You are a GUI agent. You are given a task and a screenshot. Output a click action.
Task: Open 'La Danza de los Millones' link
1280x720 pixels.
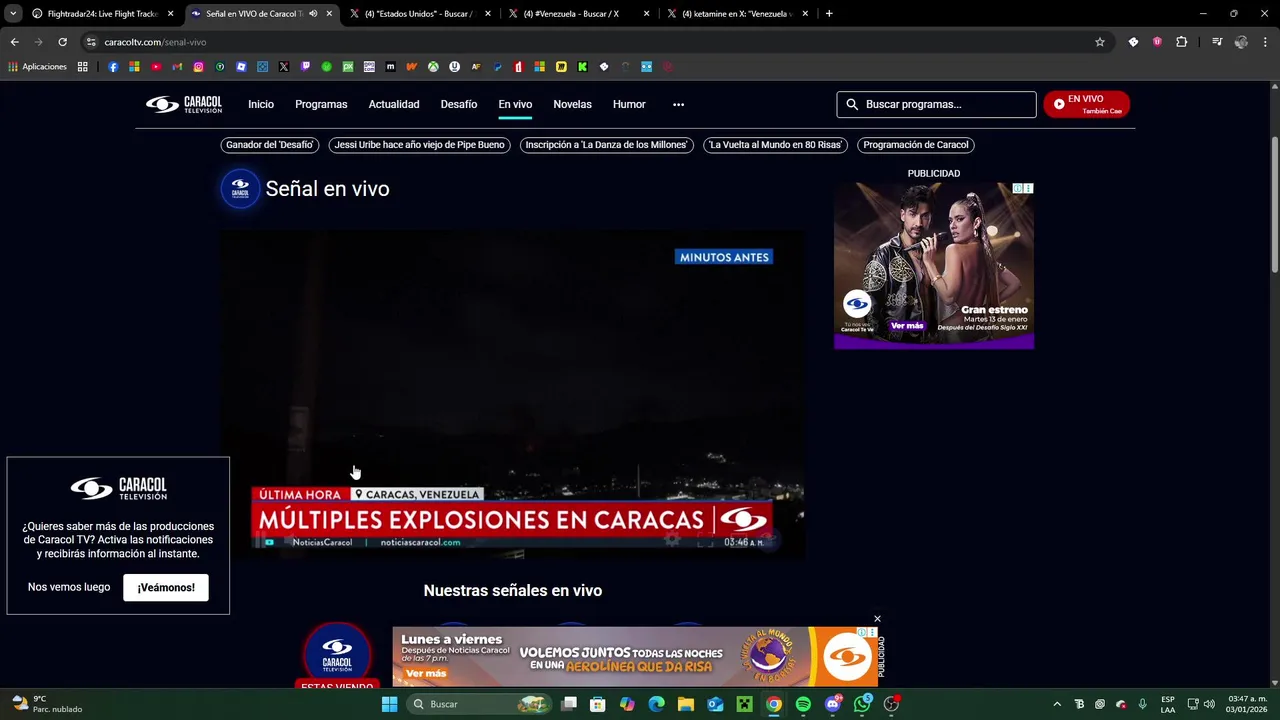click(x=606, y=145)
